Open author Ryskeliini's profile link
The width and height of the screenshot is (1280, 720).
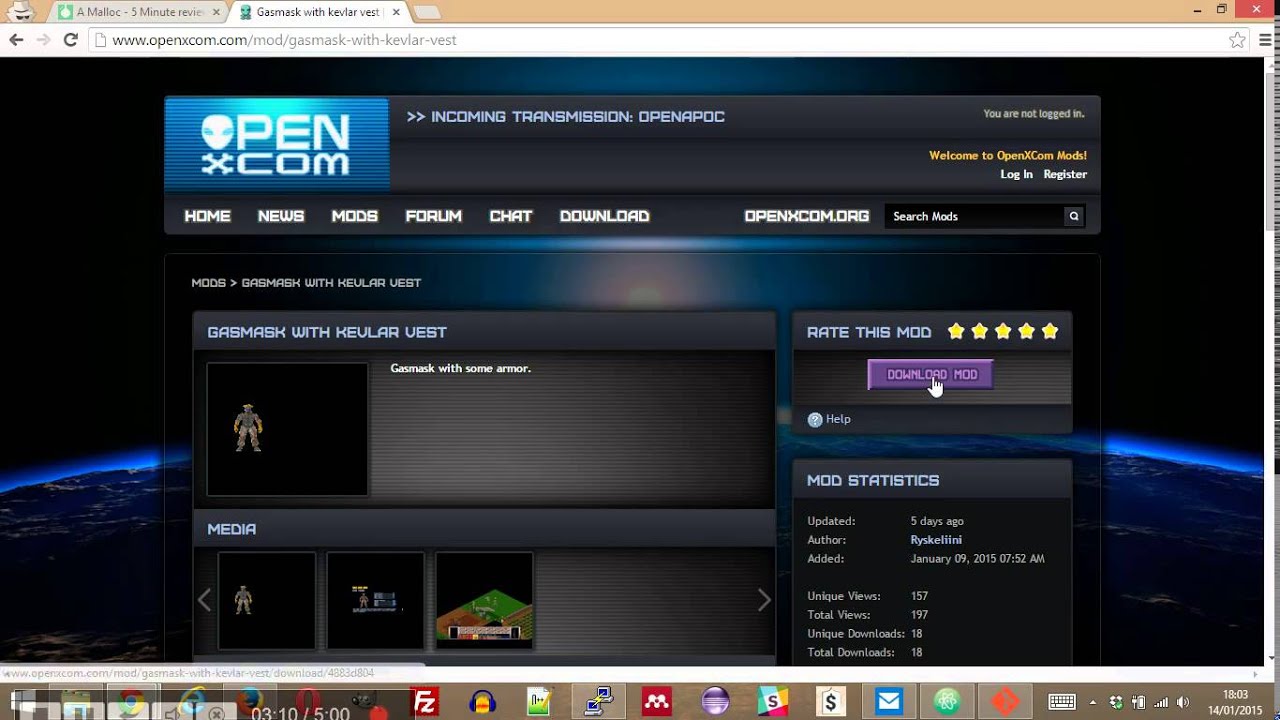click(936, 540)
